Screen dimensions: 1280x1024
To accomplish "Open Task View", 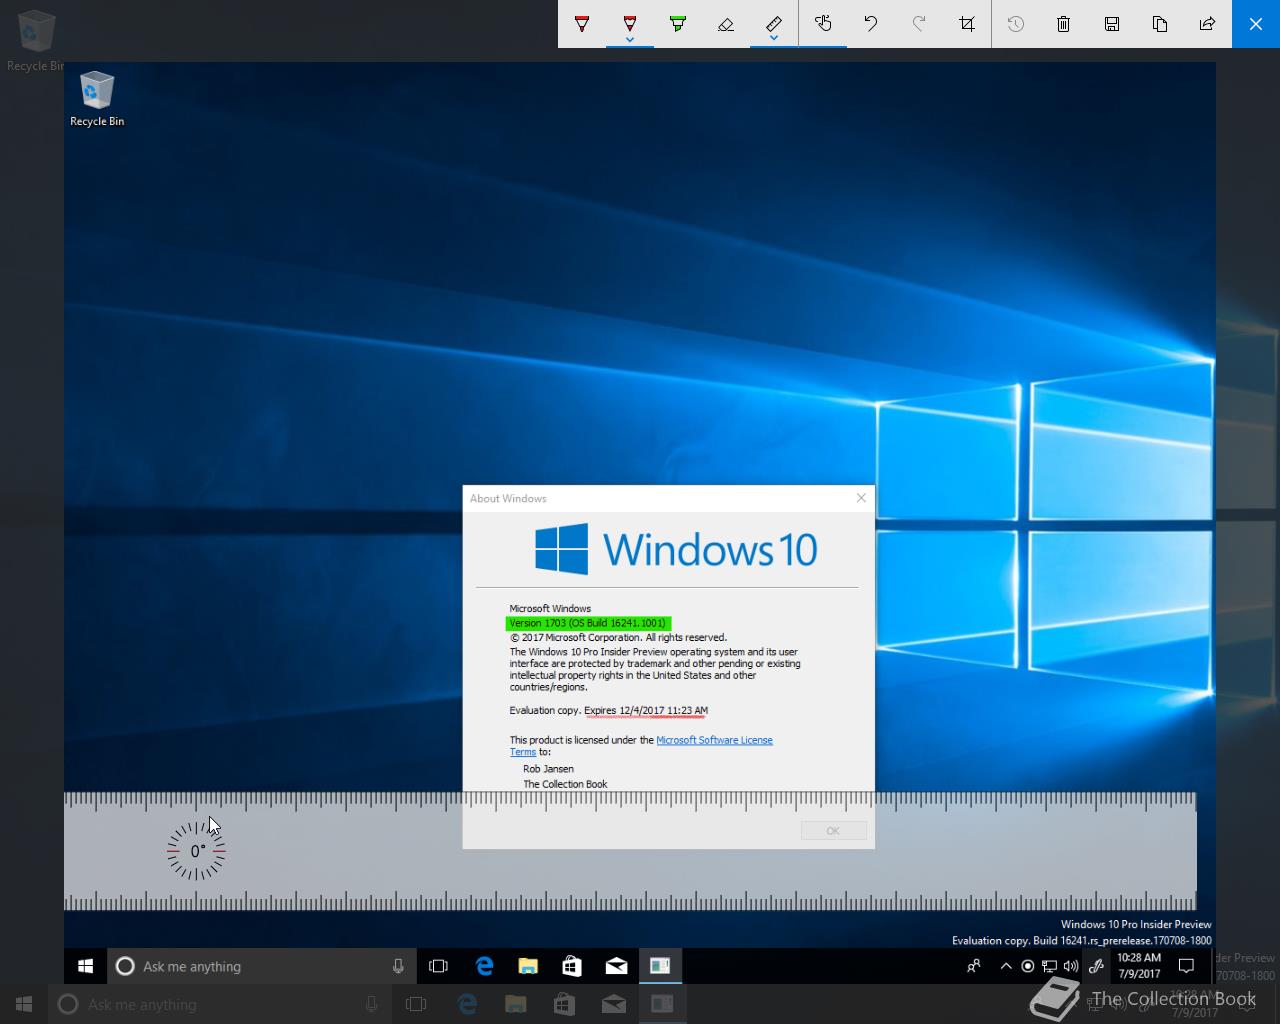I will (438, 966).
